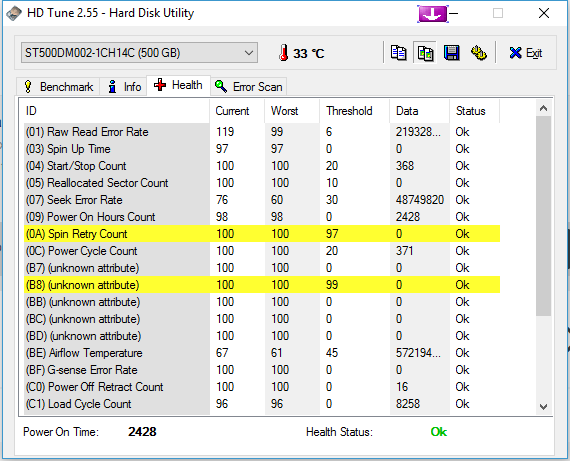Click the Exit button
Screen dimensions: 570x461
point(526,53)
